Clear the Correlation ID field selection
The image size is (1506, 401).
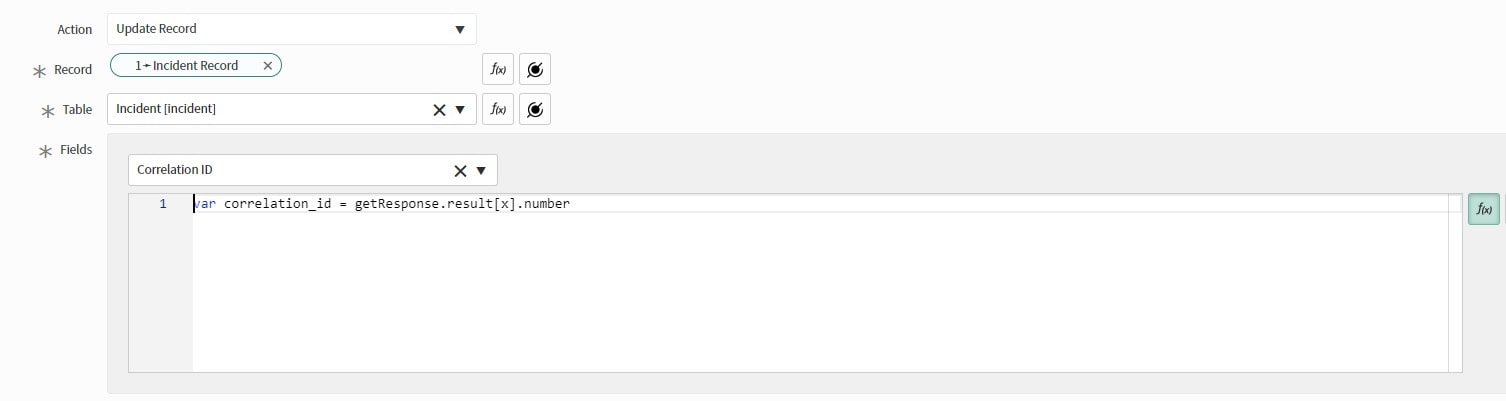(460, 171)
